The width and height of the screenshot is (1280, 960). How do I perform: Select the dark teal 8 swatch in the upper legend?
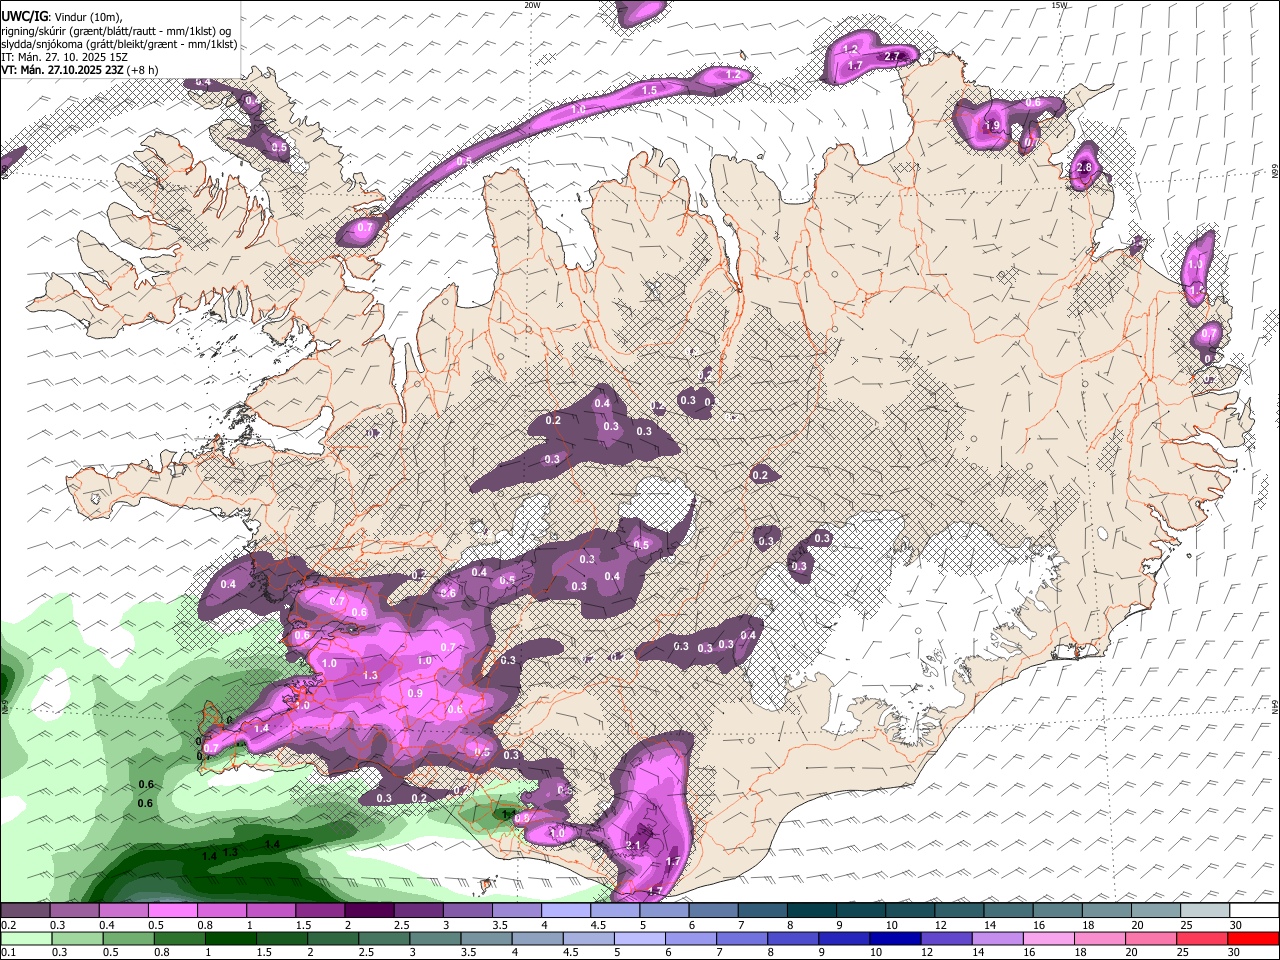point(812,911)
